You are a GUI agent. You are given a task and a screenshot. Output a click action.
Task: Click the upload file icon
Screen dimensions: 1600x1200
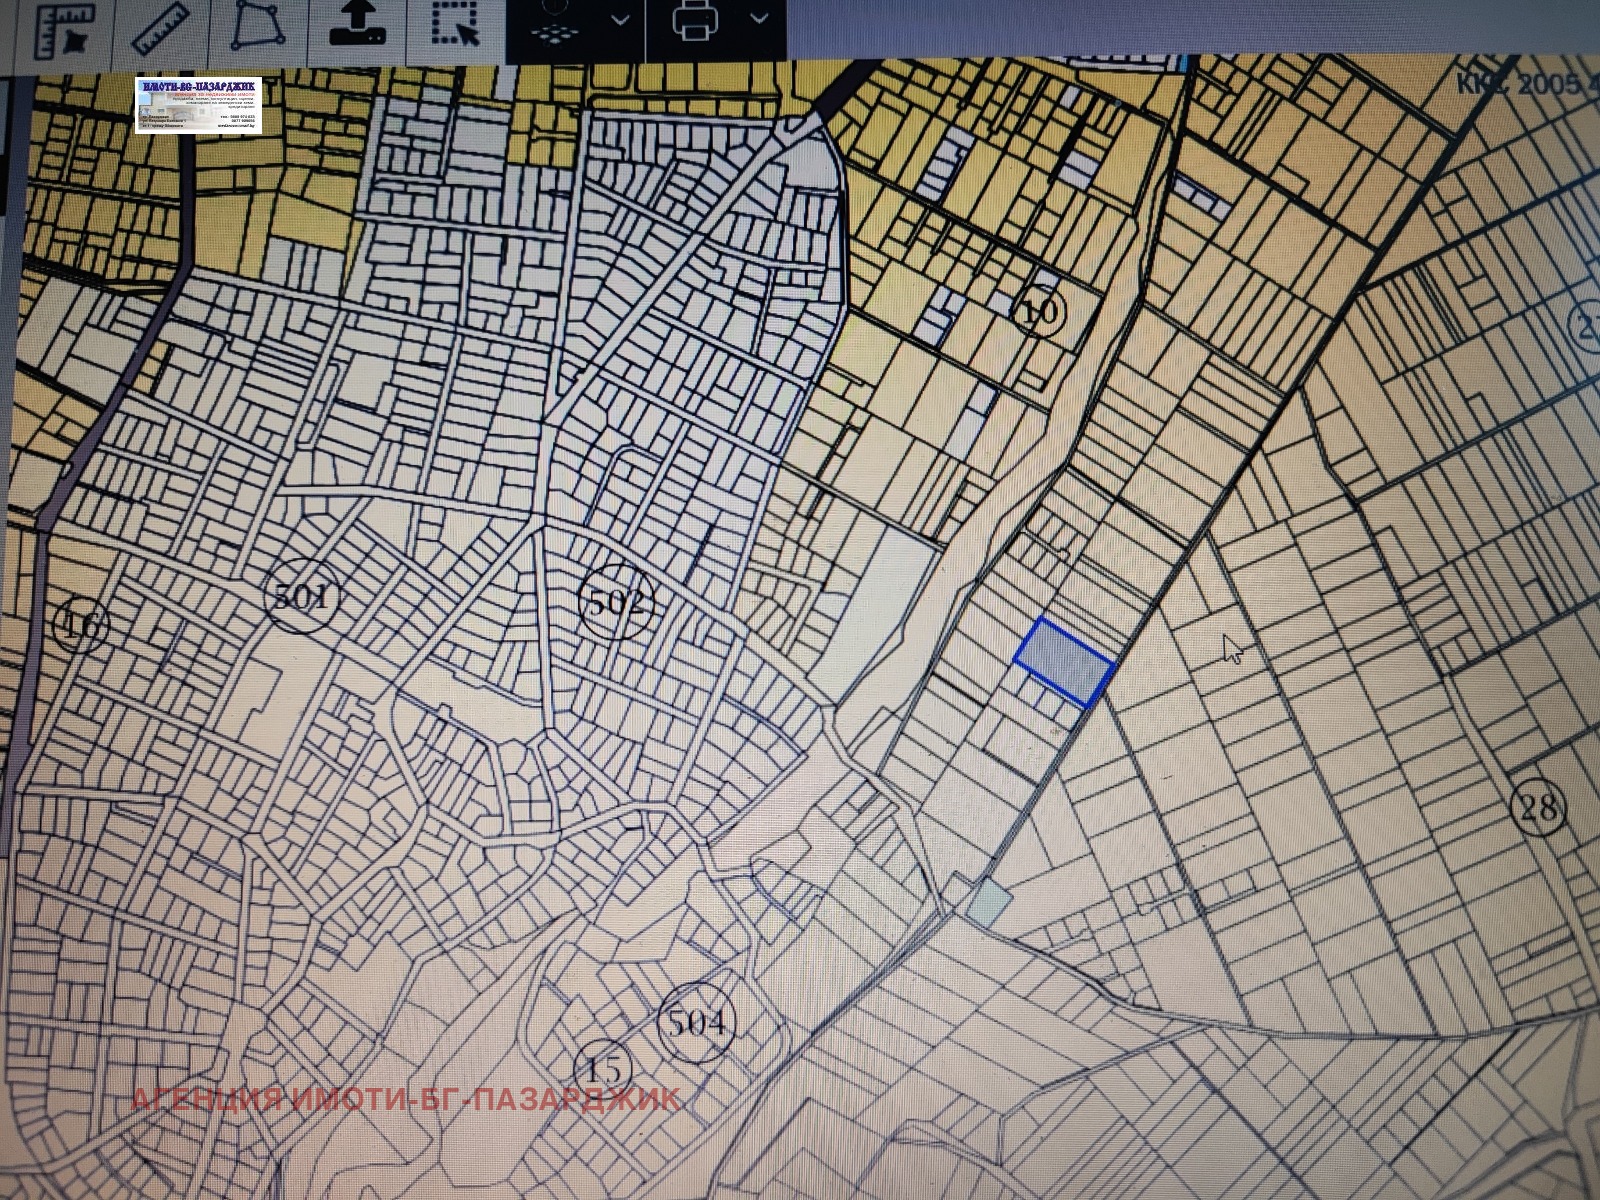(x=358, y=26)
